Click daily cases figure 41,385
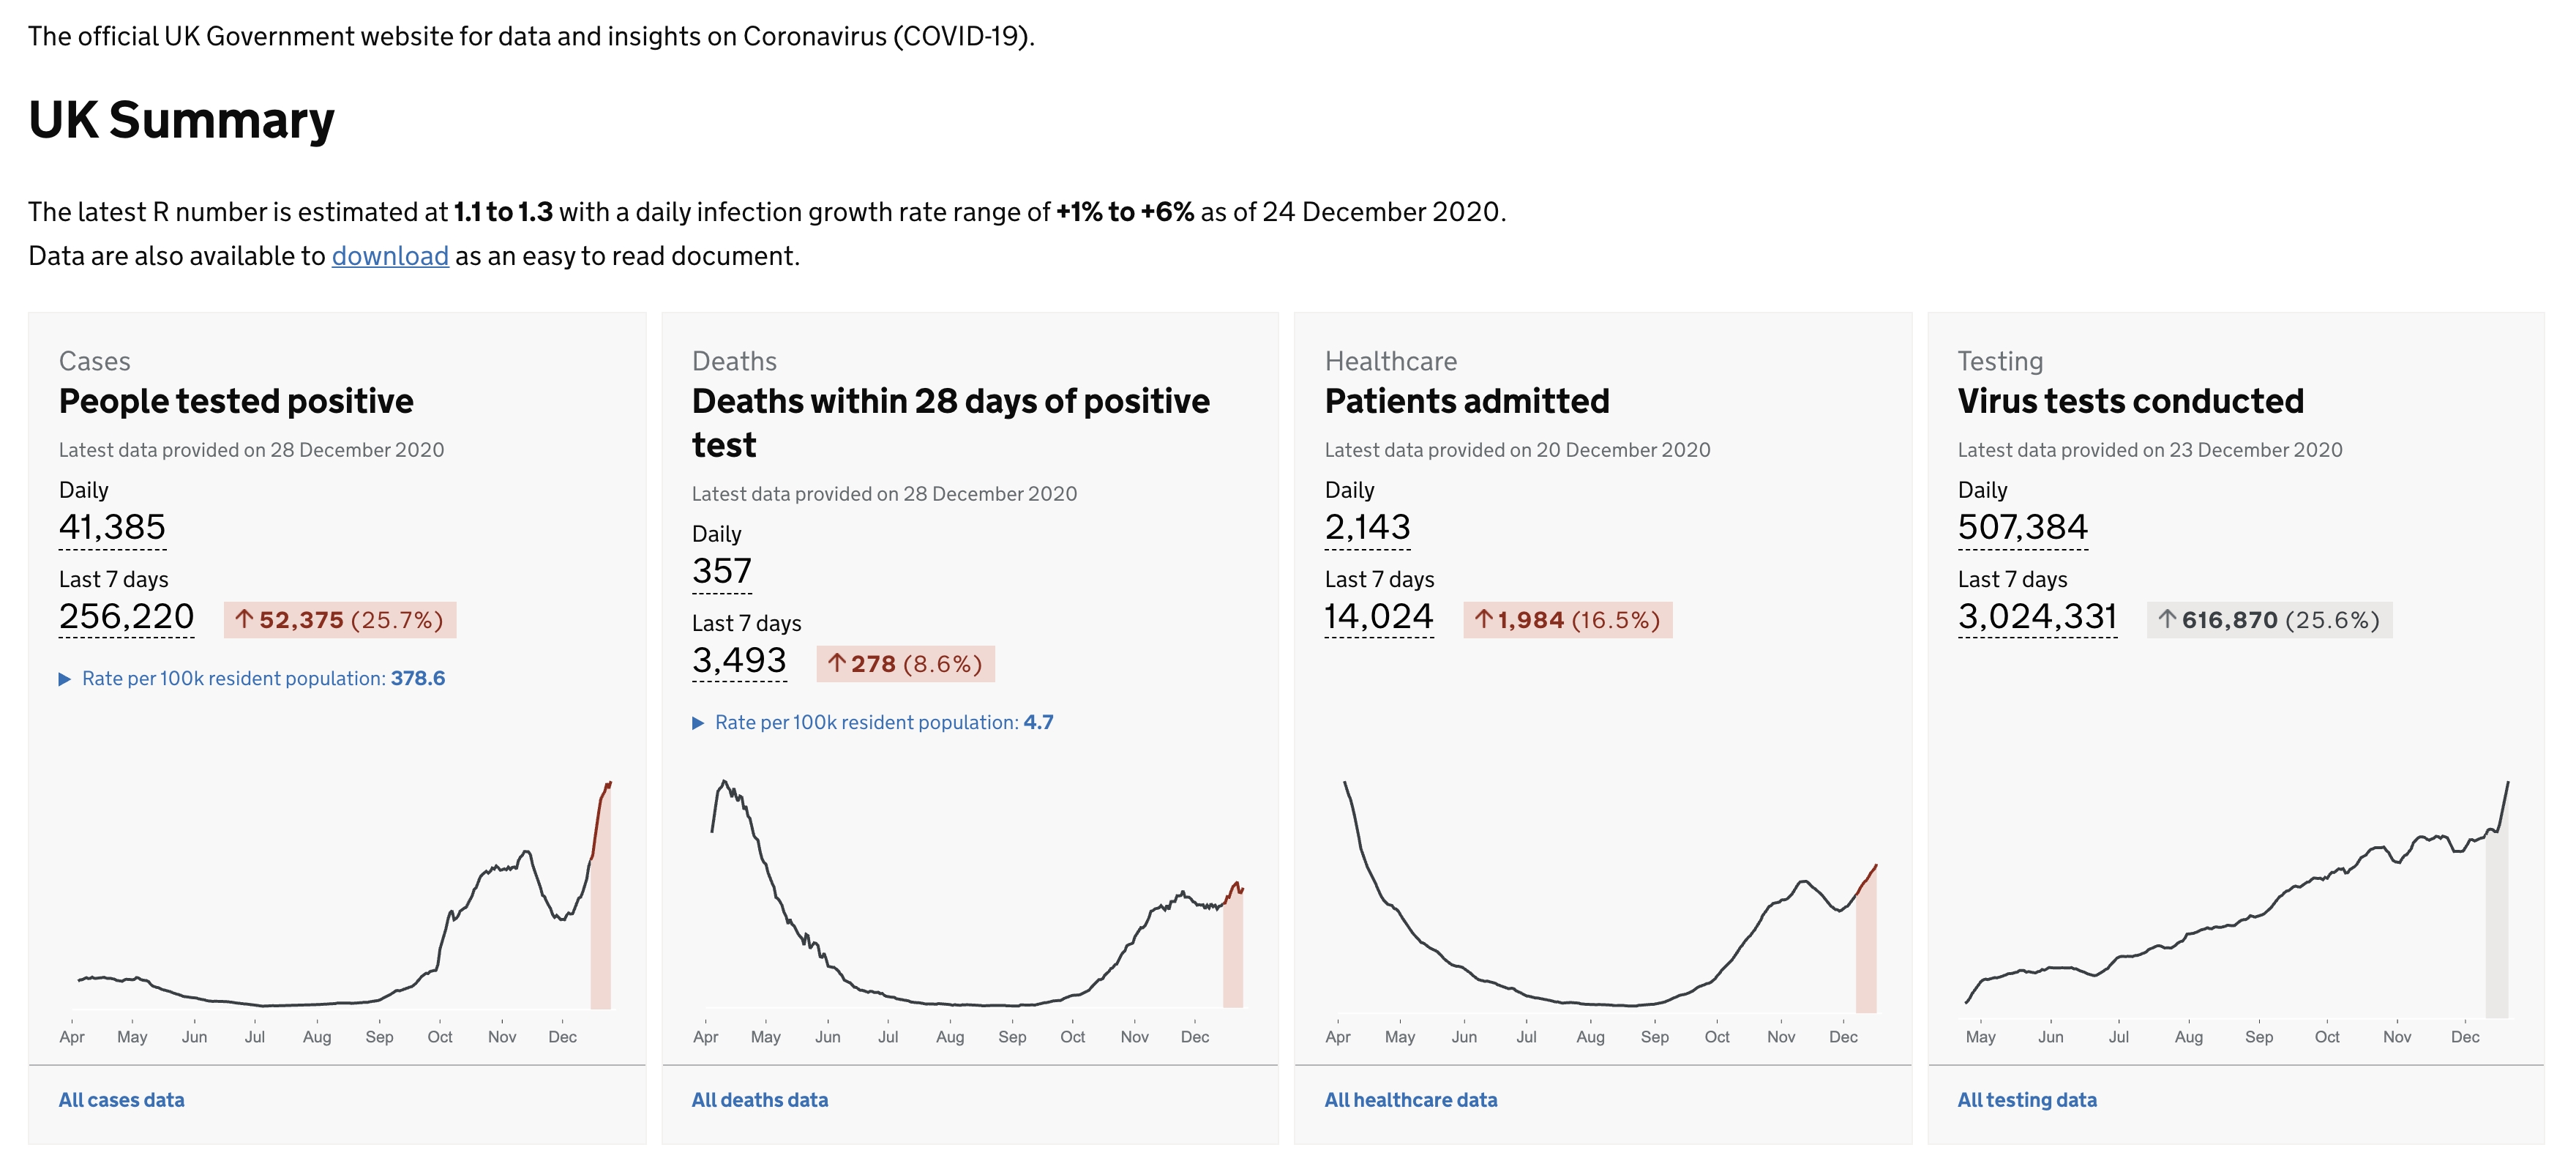Image resolution: width=2576 pixels, height=1161 pixels. tap(112, 527)
